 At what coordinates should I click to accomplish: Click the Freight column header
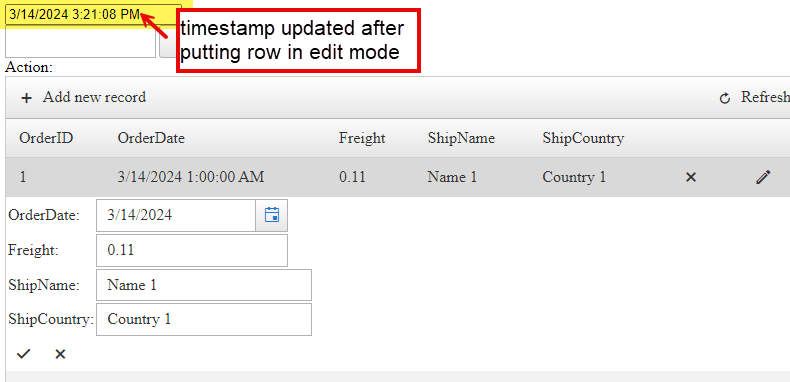(362, 138)
